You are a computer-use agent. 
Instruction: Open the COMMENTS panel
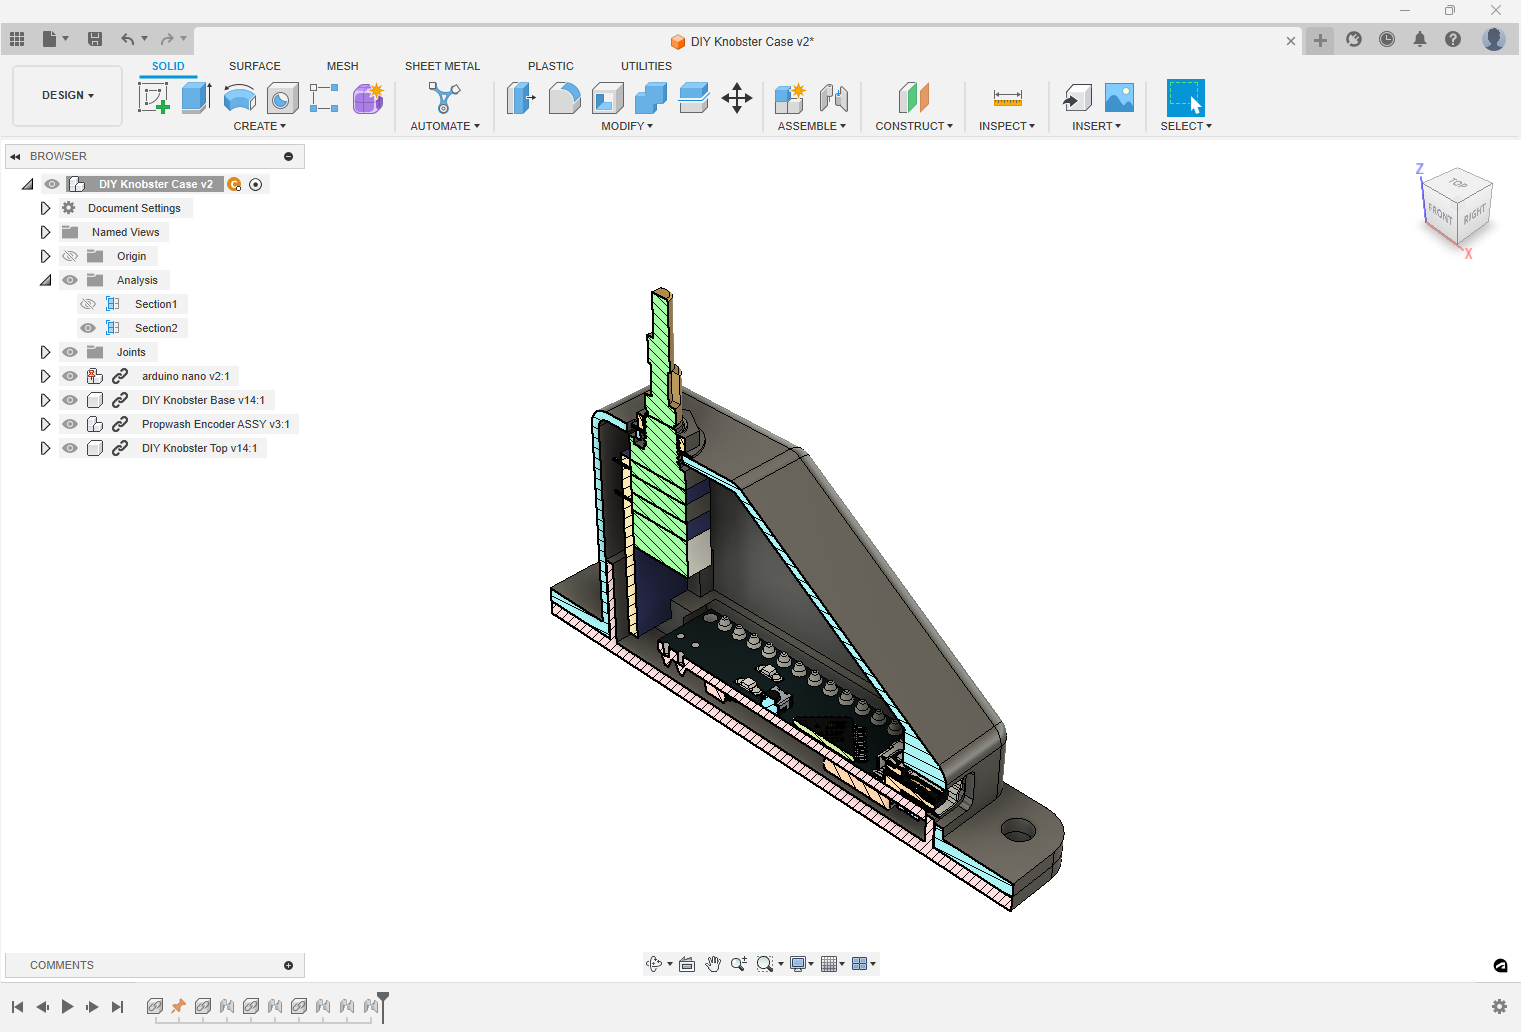tap(61, 965)
